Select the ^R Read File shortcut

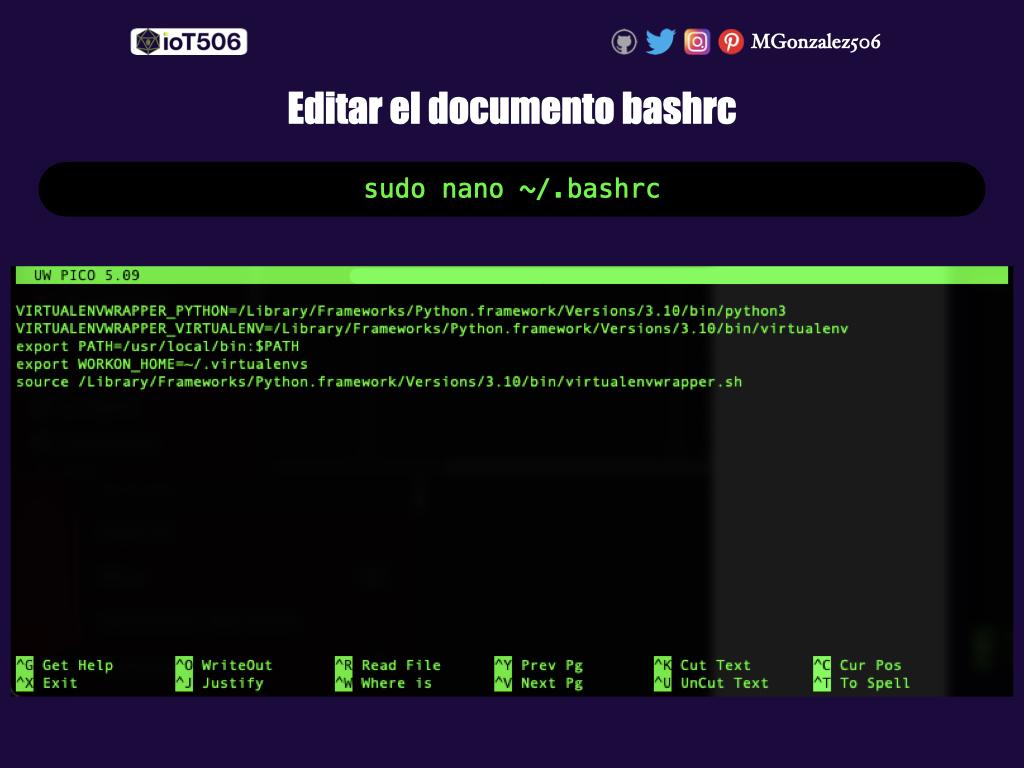[x=388, y=665]
